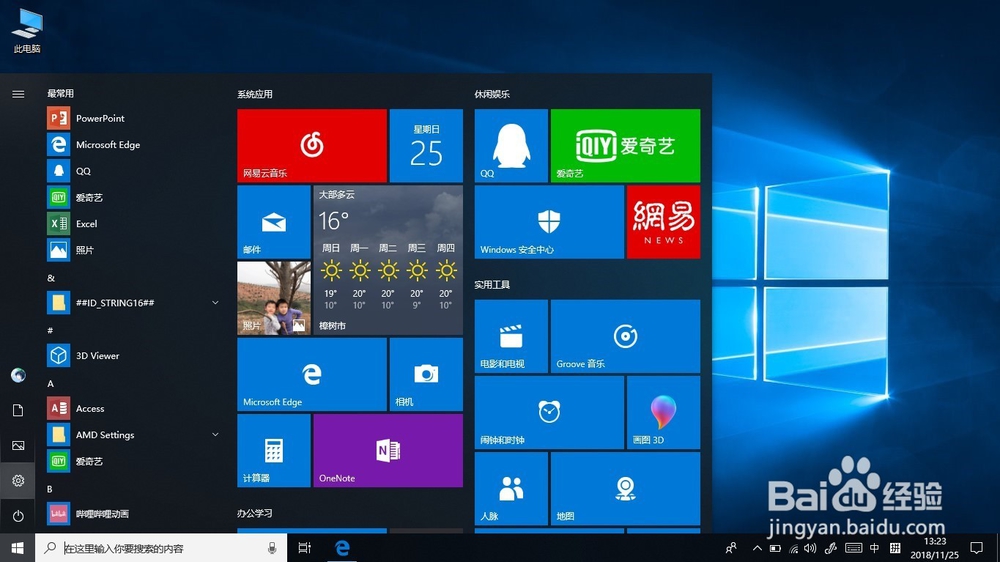The image size is (1000, 562).
Task: Open the QQ penguin tile
Action: click(x=511, y=145)
